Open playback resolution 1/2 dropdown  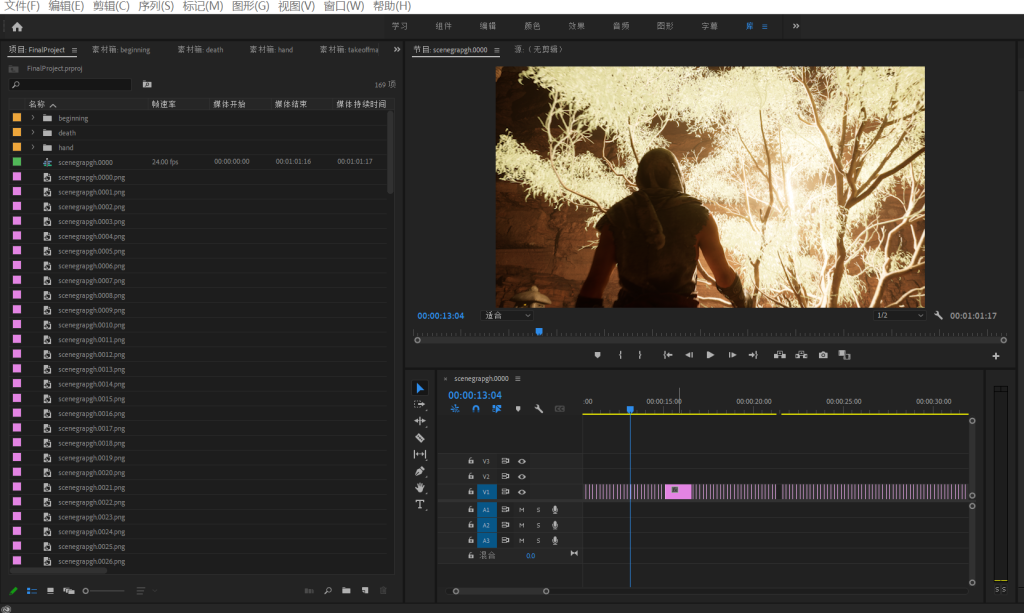point(900,315)
